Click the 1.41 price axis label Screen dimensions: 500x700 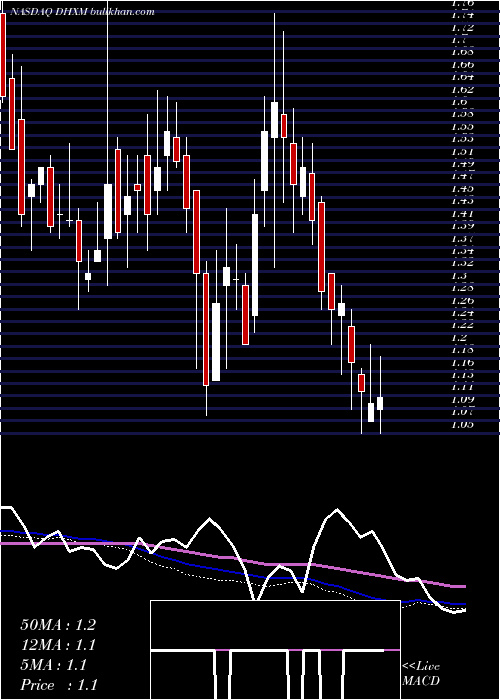pyautogui.click(x=462, y=213)
